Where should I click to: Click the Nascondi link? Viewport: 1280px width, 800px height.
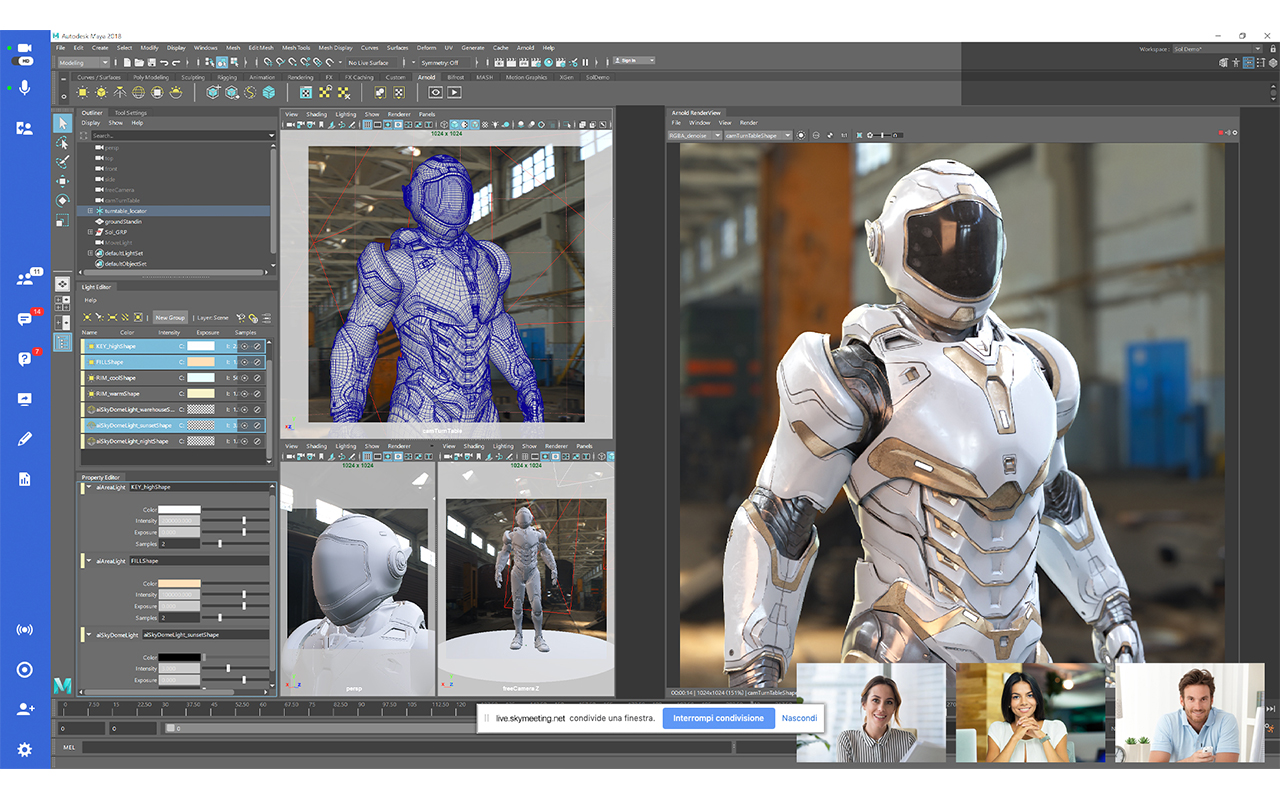(799, 718)
